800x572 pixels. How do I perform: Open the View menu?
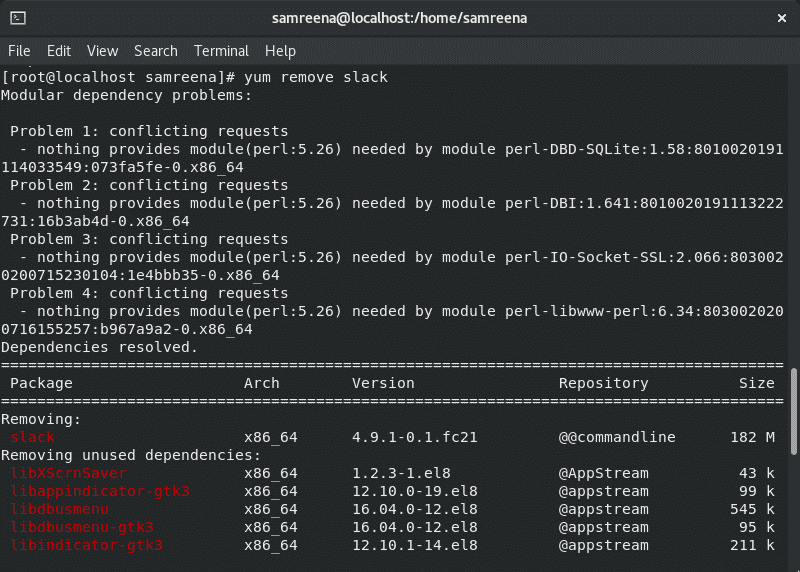103,51
